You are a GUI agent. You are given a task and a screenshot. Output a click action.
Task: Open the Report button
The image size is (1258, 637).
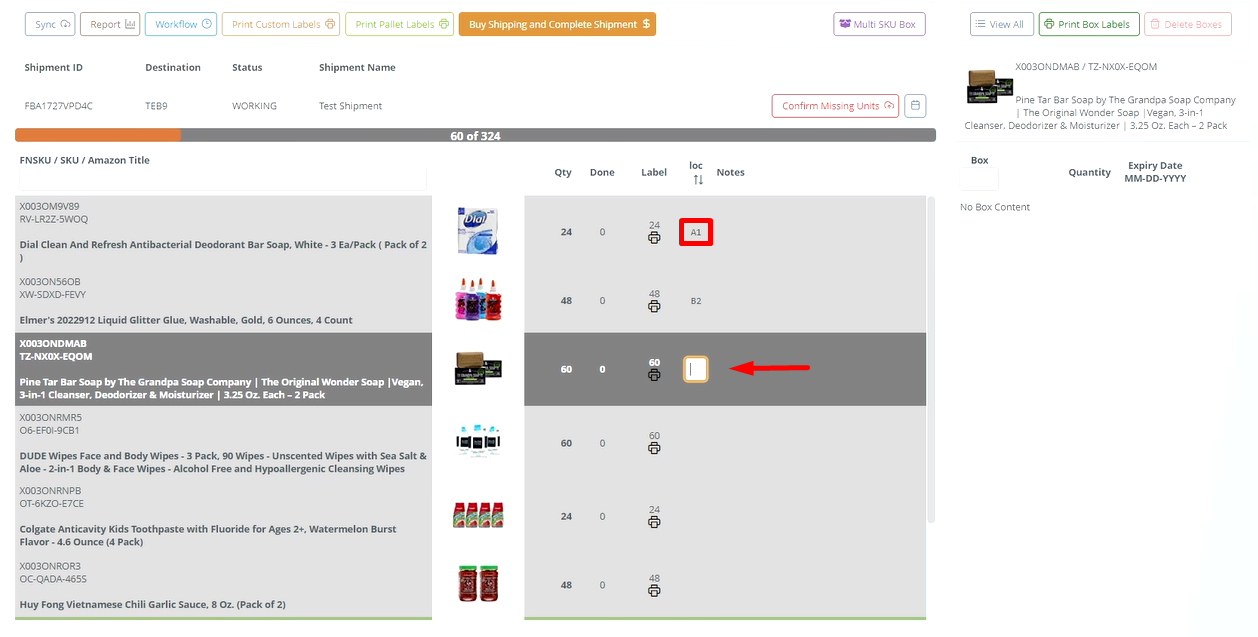coord(112,24)
